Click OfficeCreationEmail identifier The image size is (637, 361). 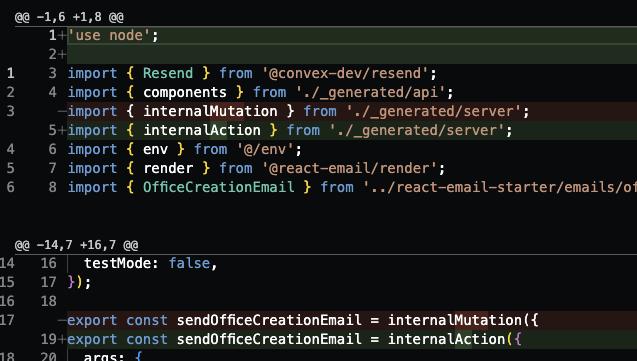tap(219, 187)
